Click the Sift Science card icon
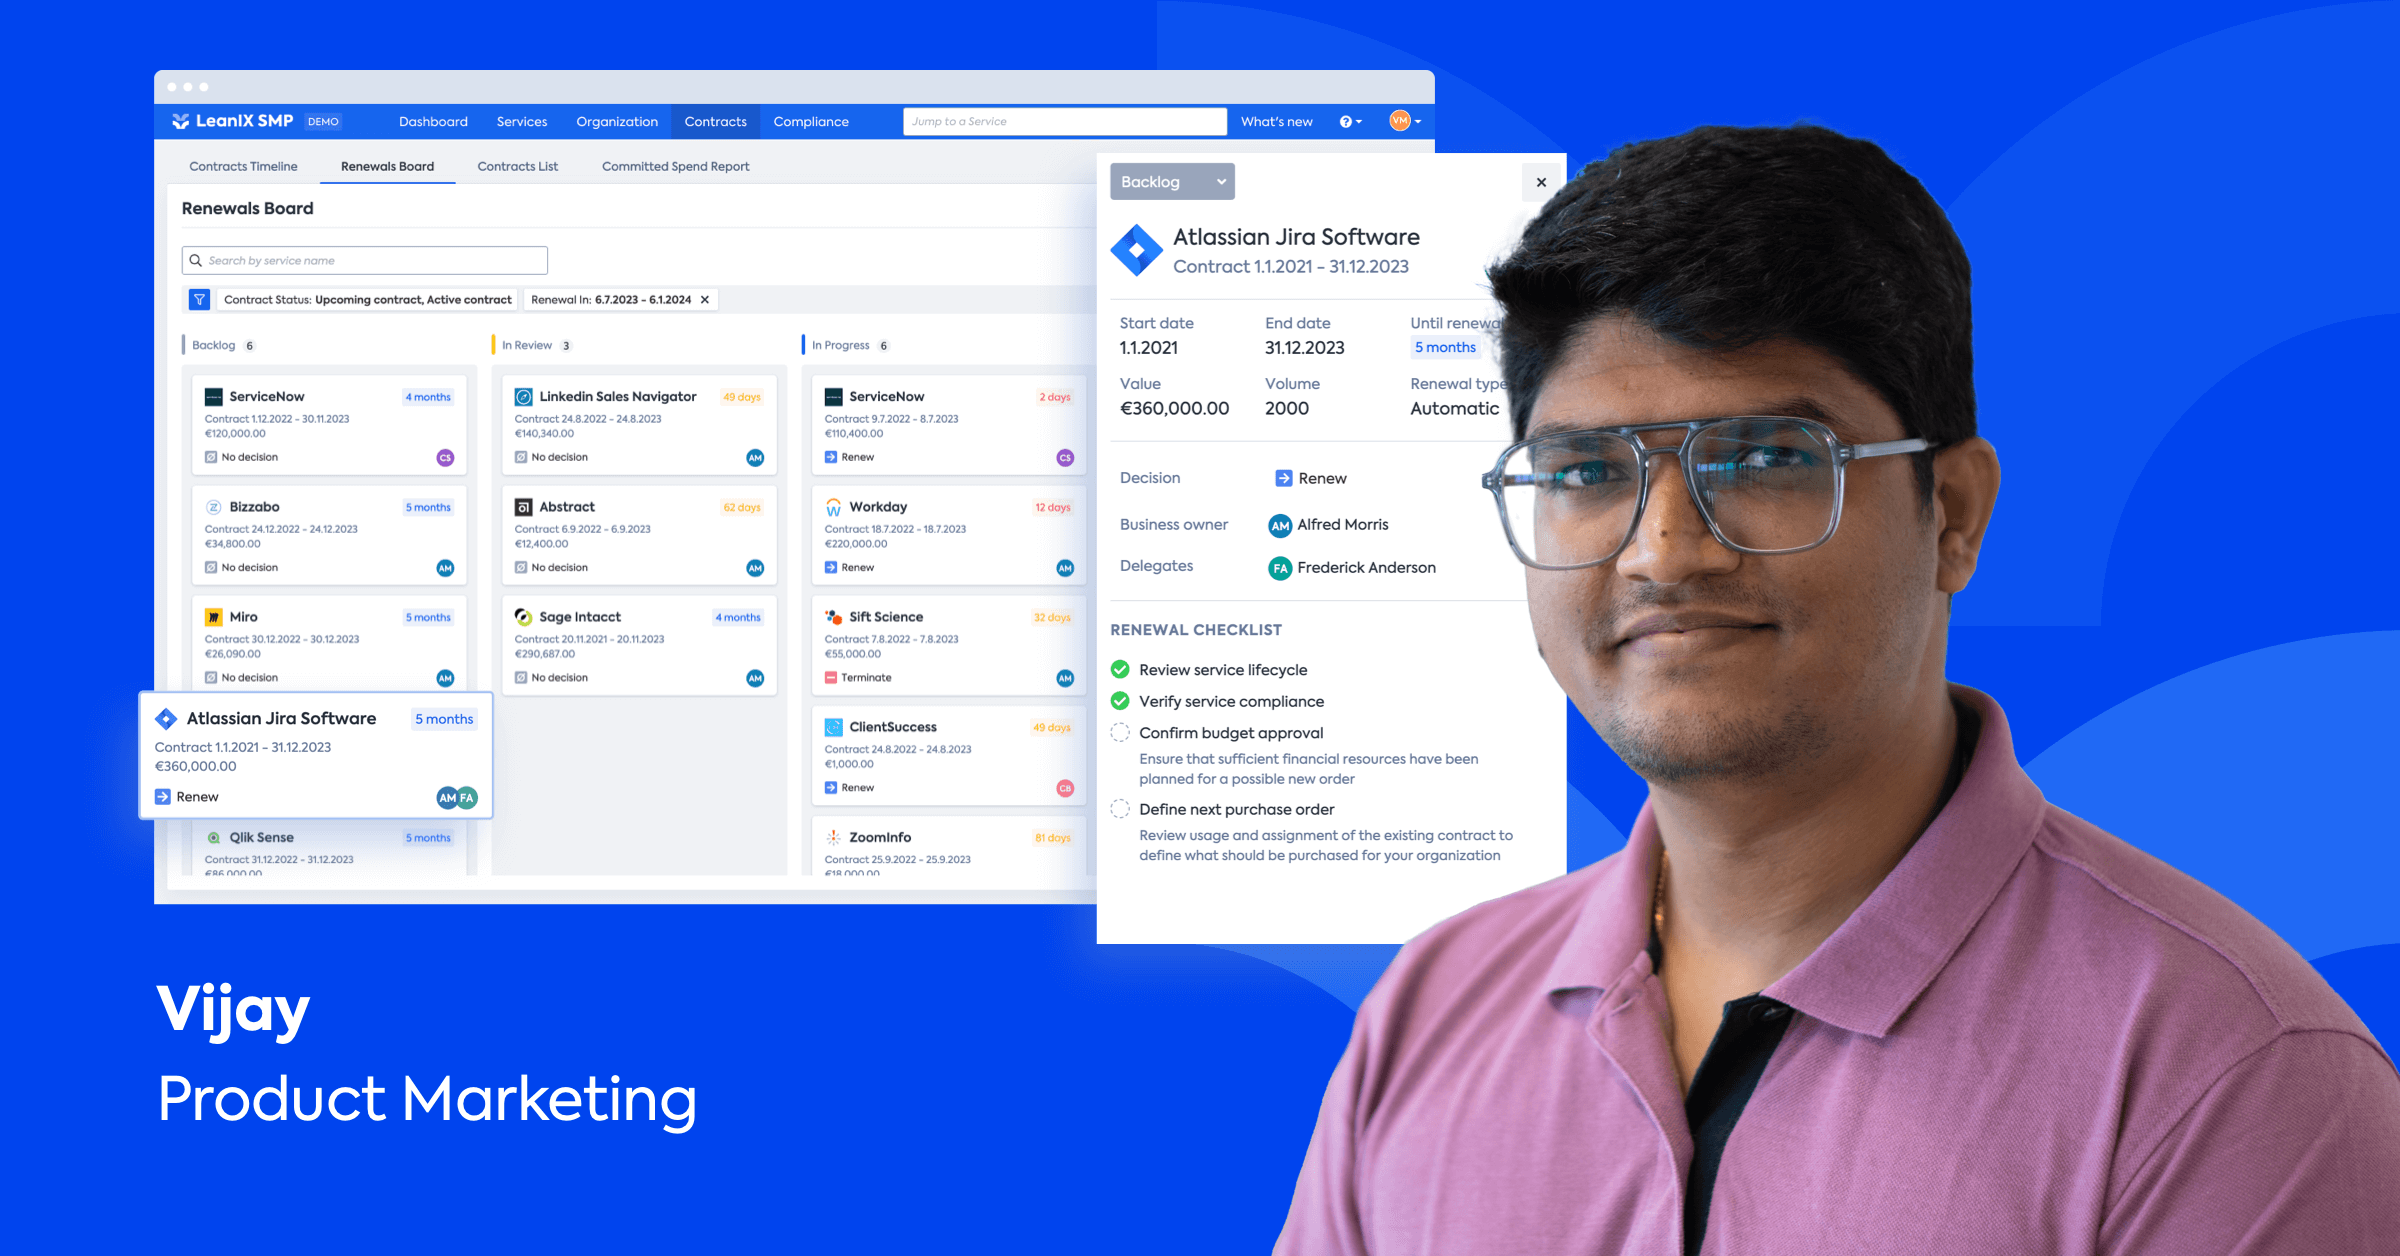 click(x=833, y=617)
